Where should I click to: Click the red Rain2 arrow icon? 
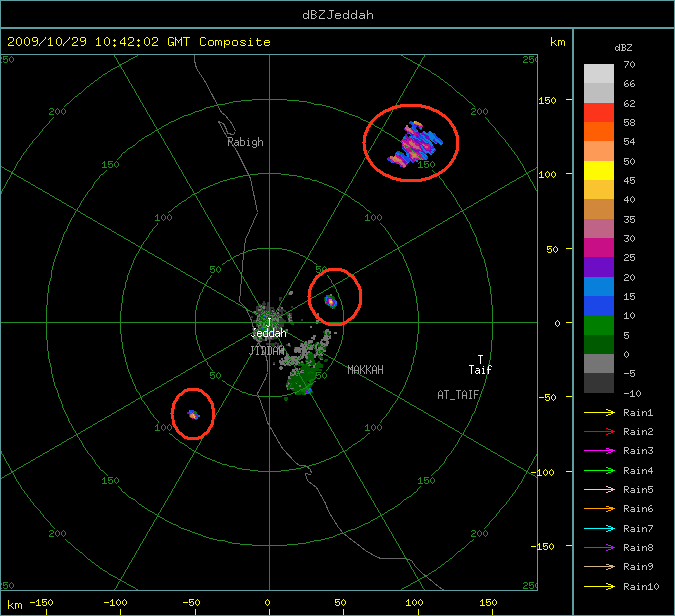599,431
